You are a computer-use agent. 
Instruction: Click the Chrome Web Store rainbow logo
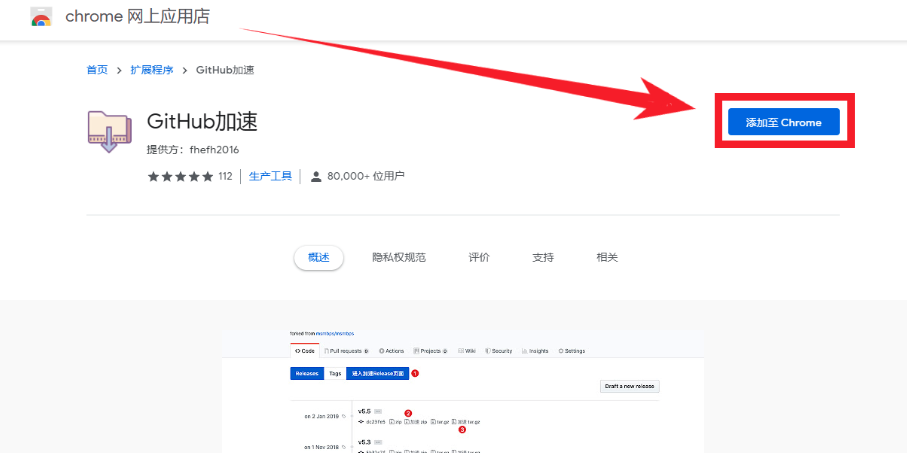click(41, 16)
